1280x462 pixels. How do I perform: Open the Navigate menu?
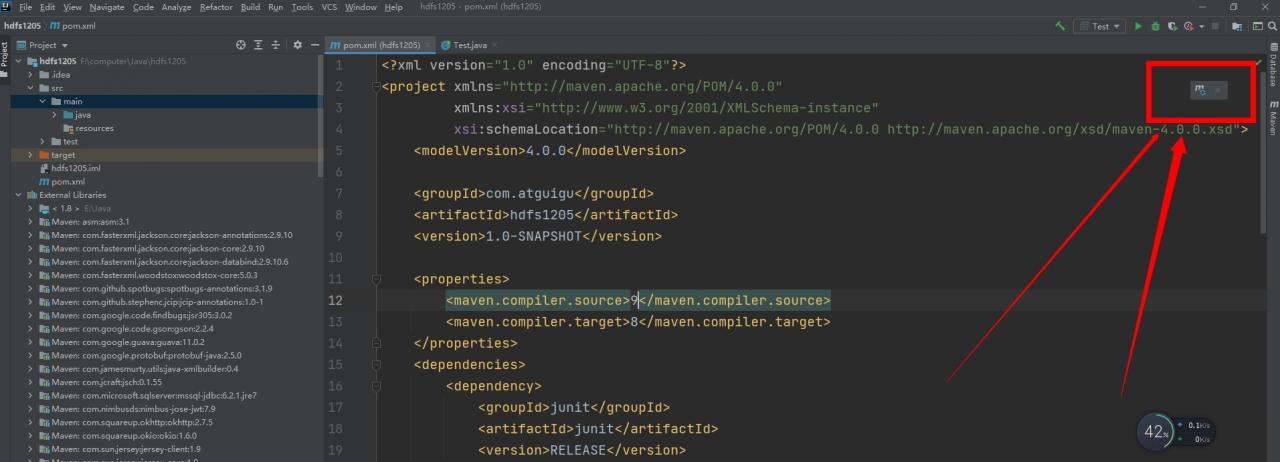(x=108, y=7)
